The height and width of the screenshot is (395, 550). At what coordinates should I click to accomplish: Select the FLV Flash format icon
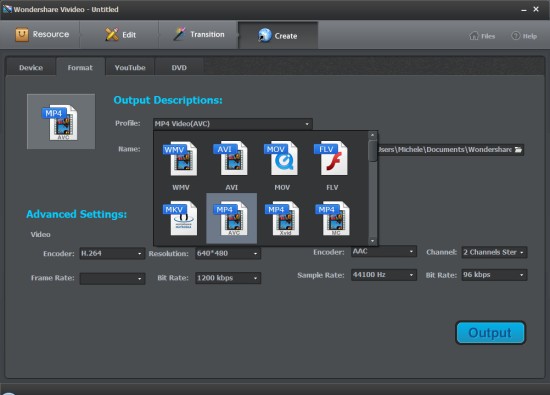click(331, 158)
